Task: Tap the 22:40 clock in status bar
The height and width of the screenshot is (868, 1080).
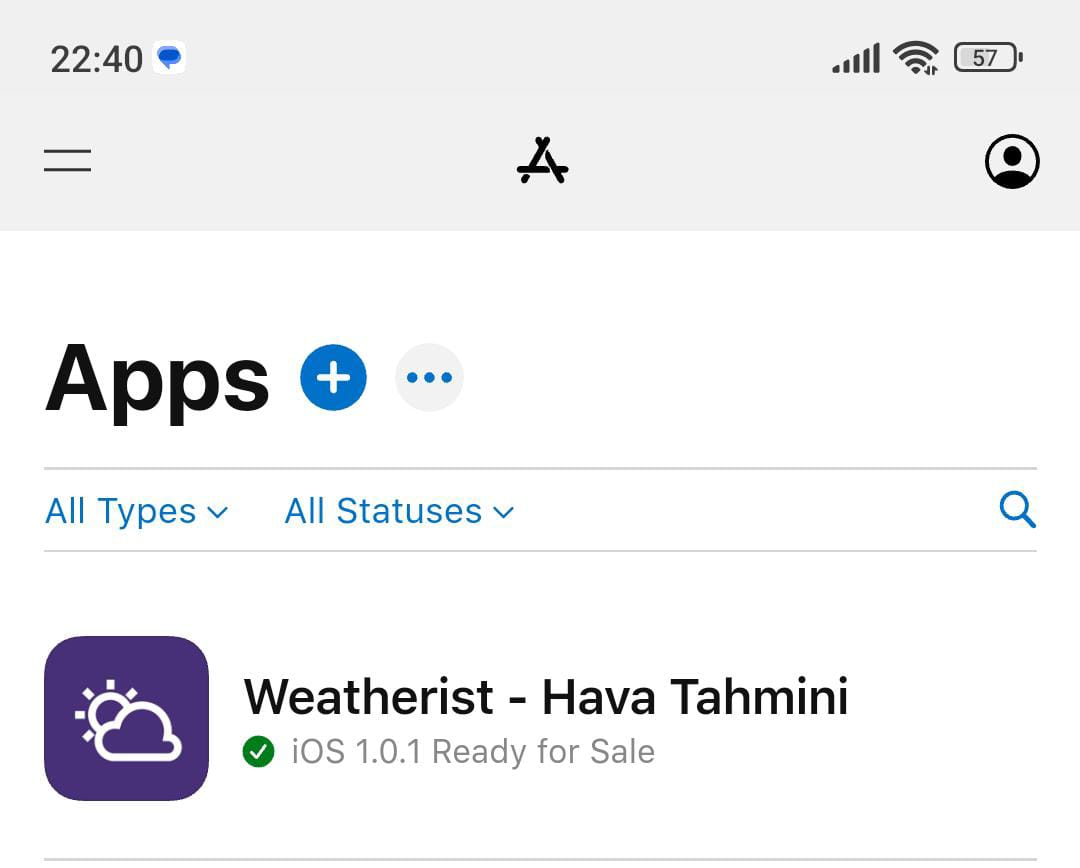Action: (96, 59)
